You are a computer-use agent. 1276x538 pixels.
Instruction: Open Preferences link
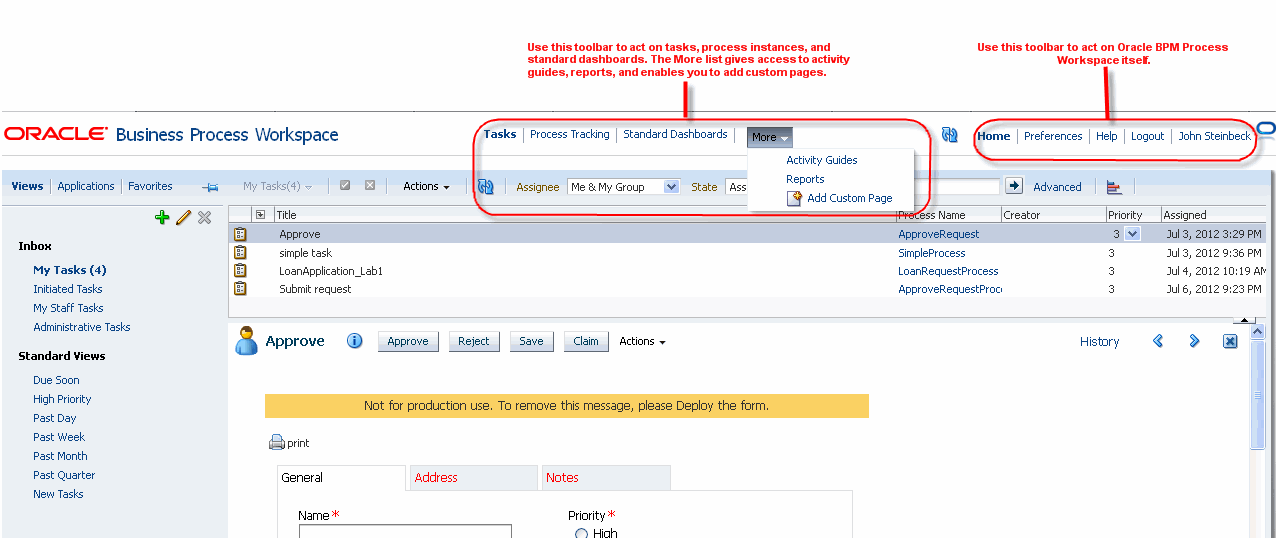click(1053, 136)
